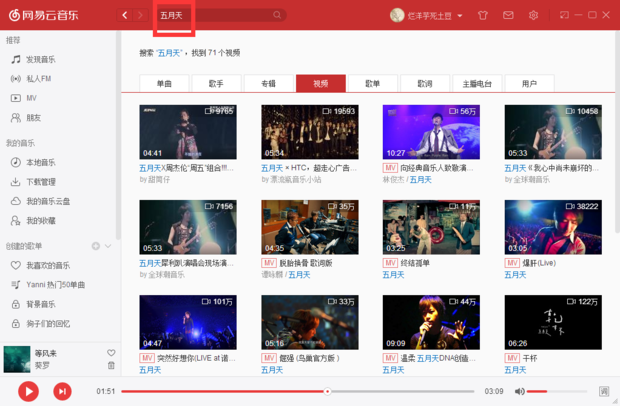
Task: Click the now-playing album cover
Action: click(17, 359)
